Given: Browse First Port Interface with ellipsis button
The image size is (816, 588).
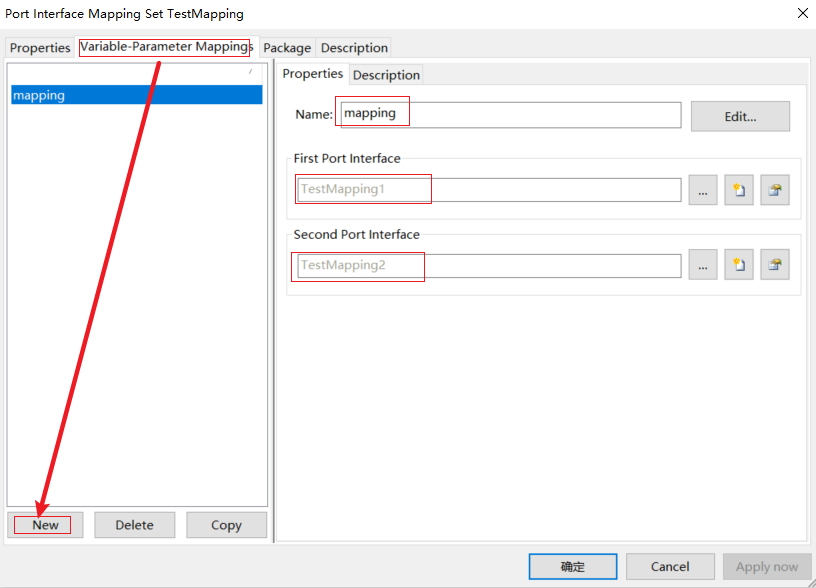Looking at the screenshot, I should (703, 189).
